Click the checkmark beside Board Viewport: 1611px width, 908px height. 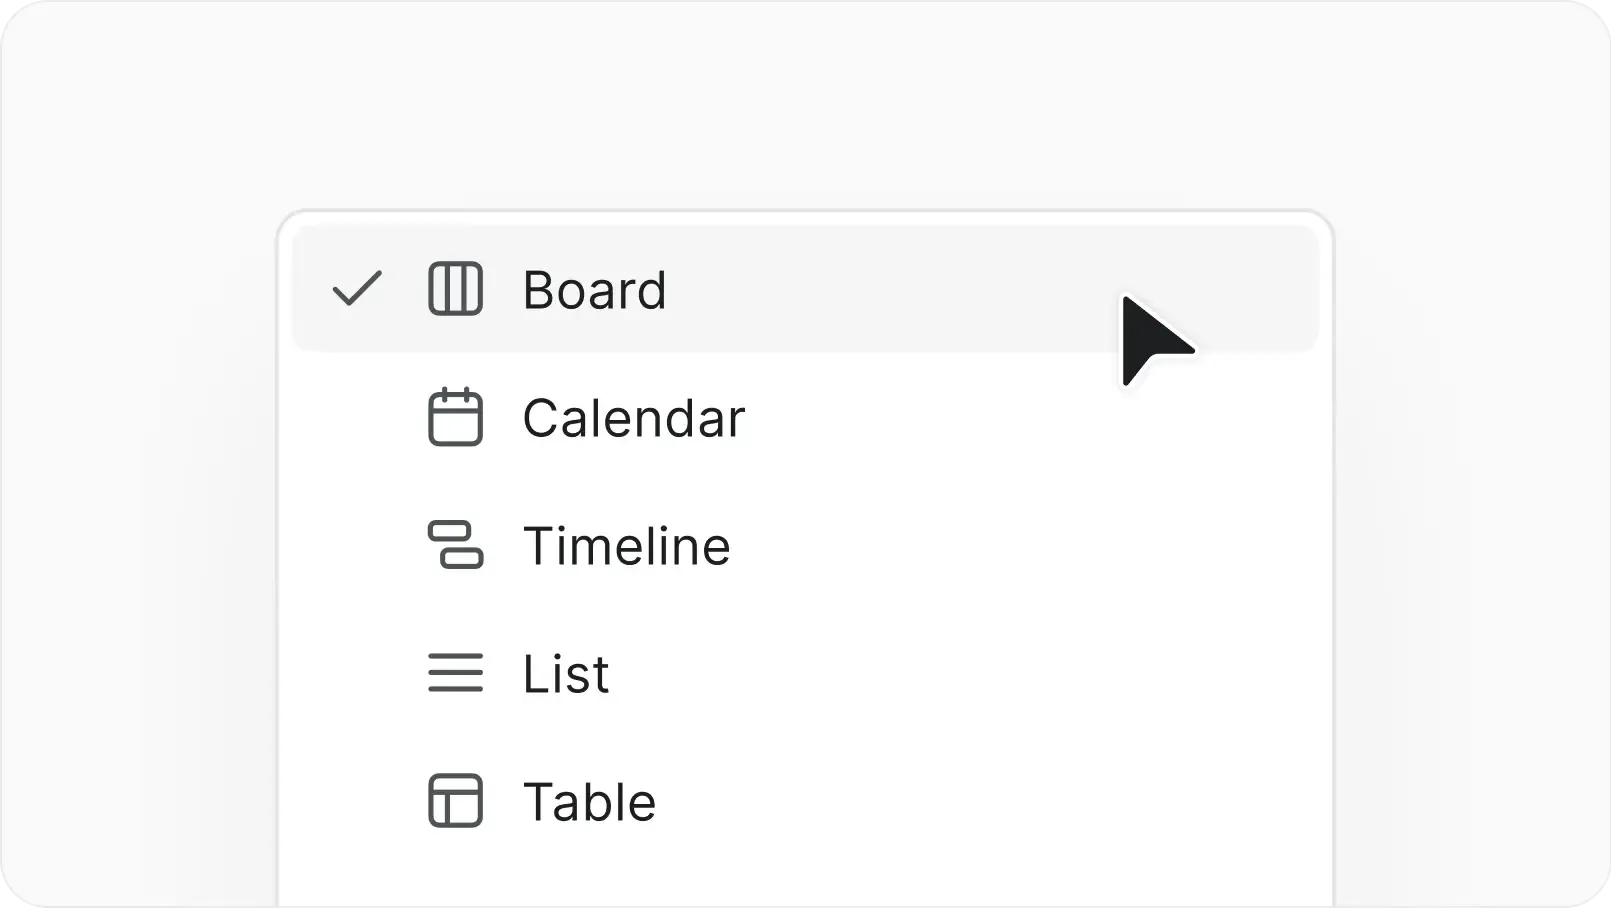point(357,289)
